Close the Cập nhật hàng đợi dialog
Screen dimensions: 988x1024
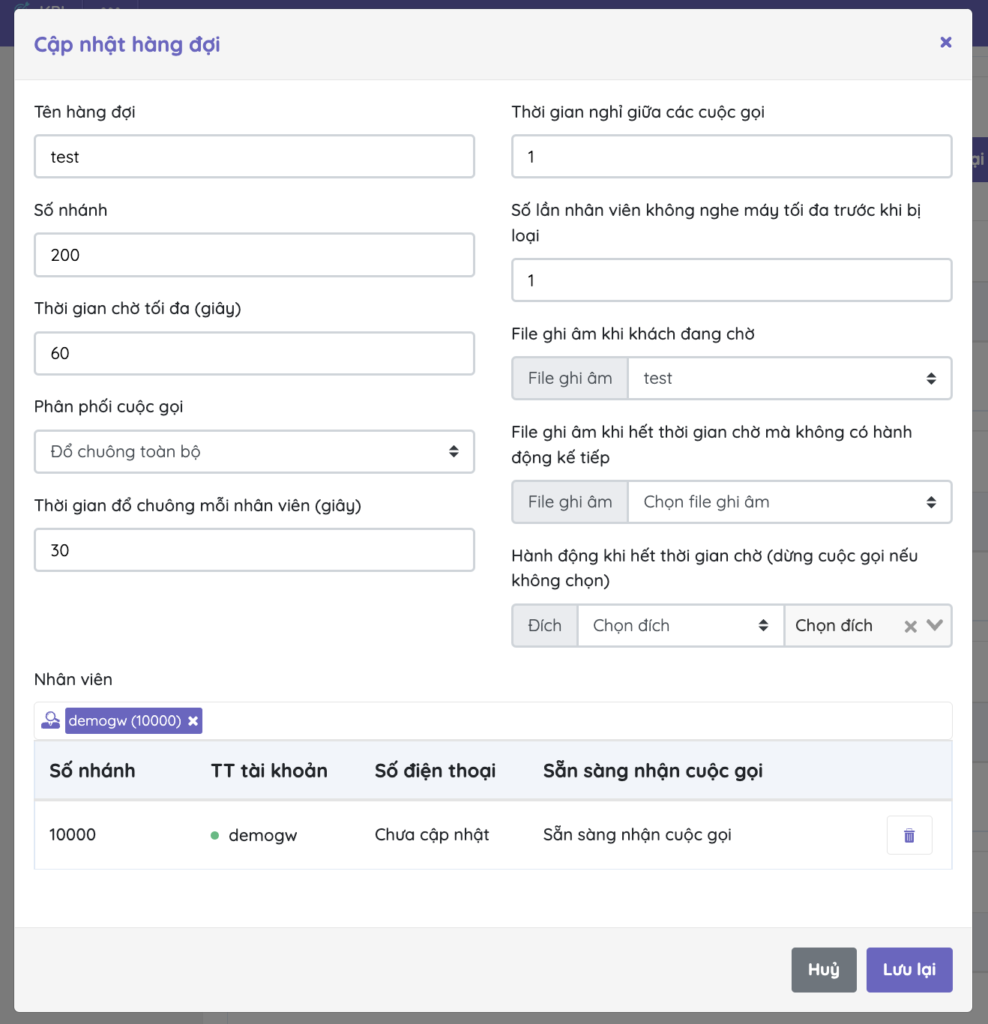click(945, 42)
